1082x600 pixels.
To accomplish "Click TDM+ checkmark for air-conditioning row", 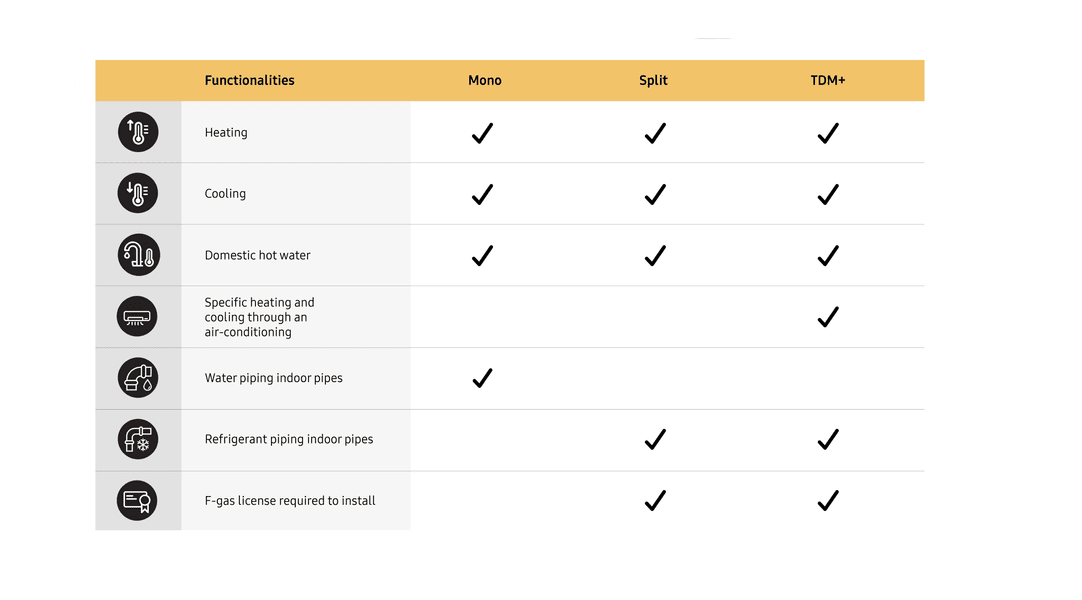I will tap(827, 317).
